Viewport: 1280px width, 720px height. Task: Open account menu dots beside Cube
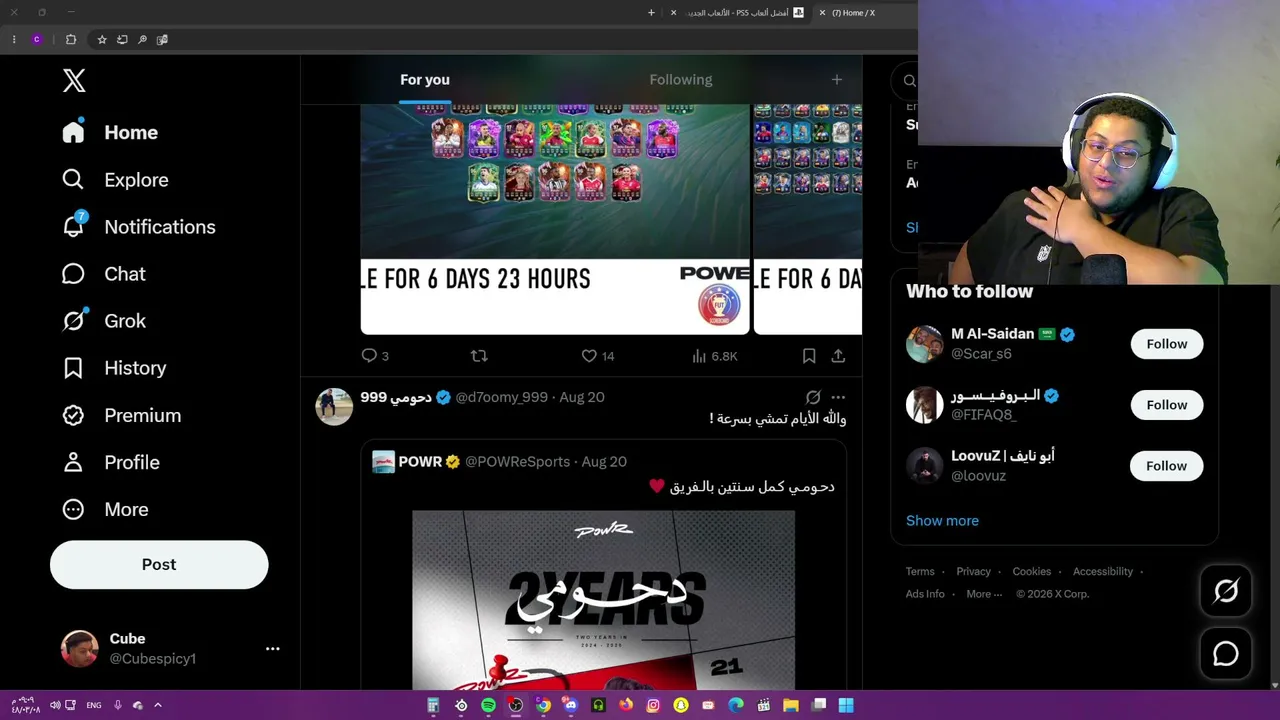(x=272, y=648)
